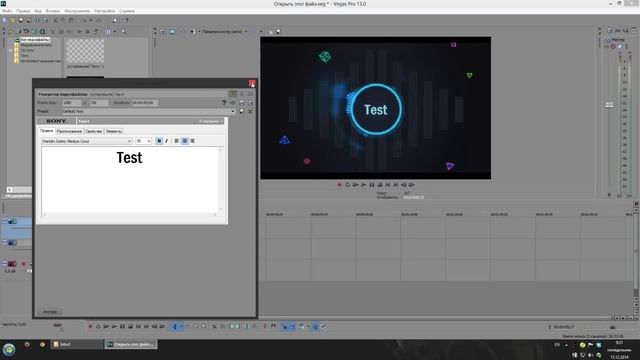Click the Master volume fader handle

pyautogui.click(x=609, y=105)
